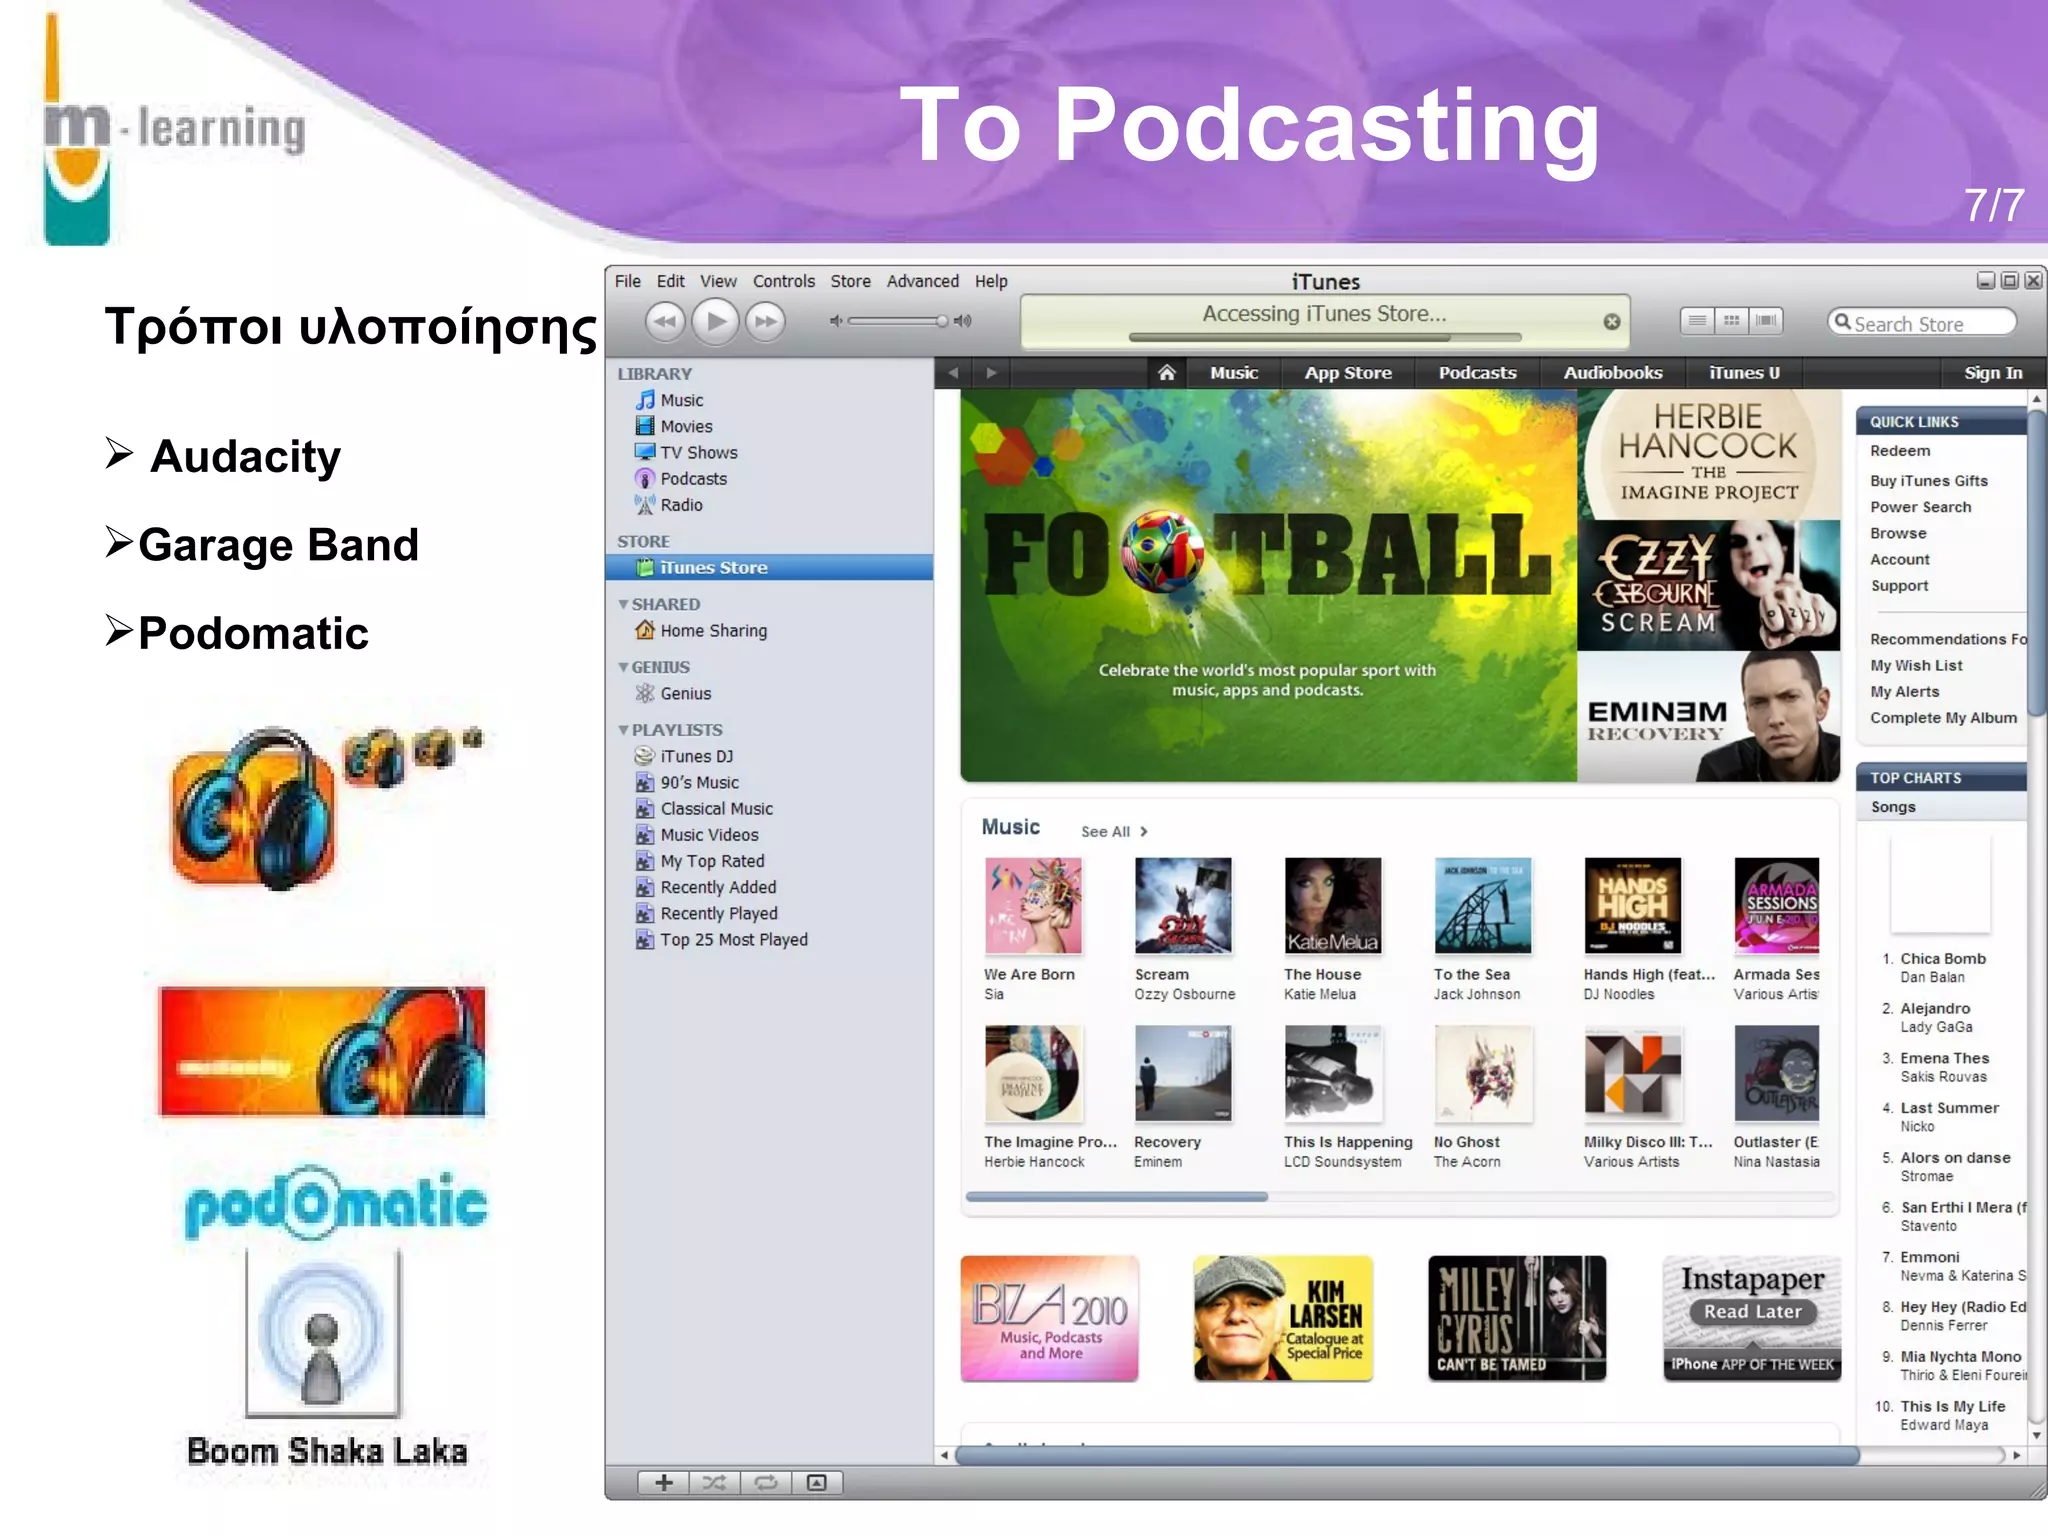2048x1536 pixels.
Task: Click the Rewind playback button
Action: pos(664,322)
